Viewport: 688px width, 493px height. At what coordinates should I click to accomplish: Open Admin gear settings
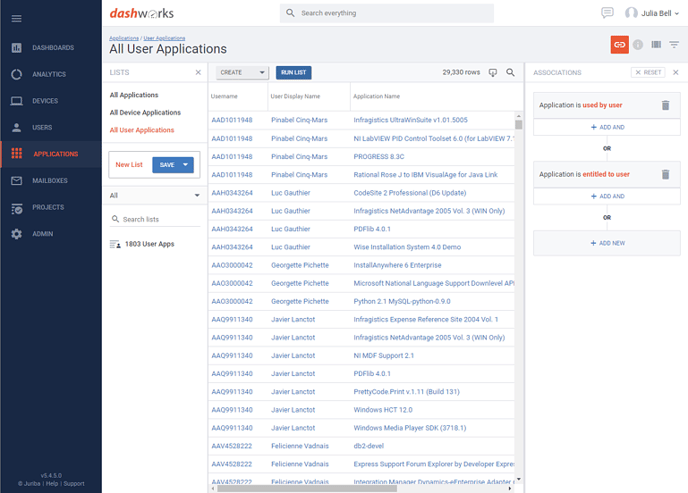[17, 234]
